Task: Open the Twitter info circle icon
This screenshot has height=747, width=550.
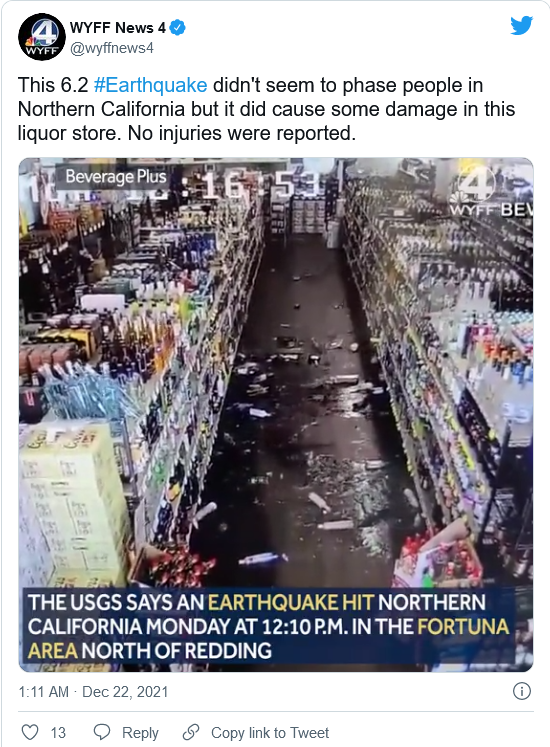Action: tap(522, 691)
